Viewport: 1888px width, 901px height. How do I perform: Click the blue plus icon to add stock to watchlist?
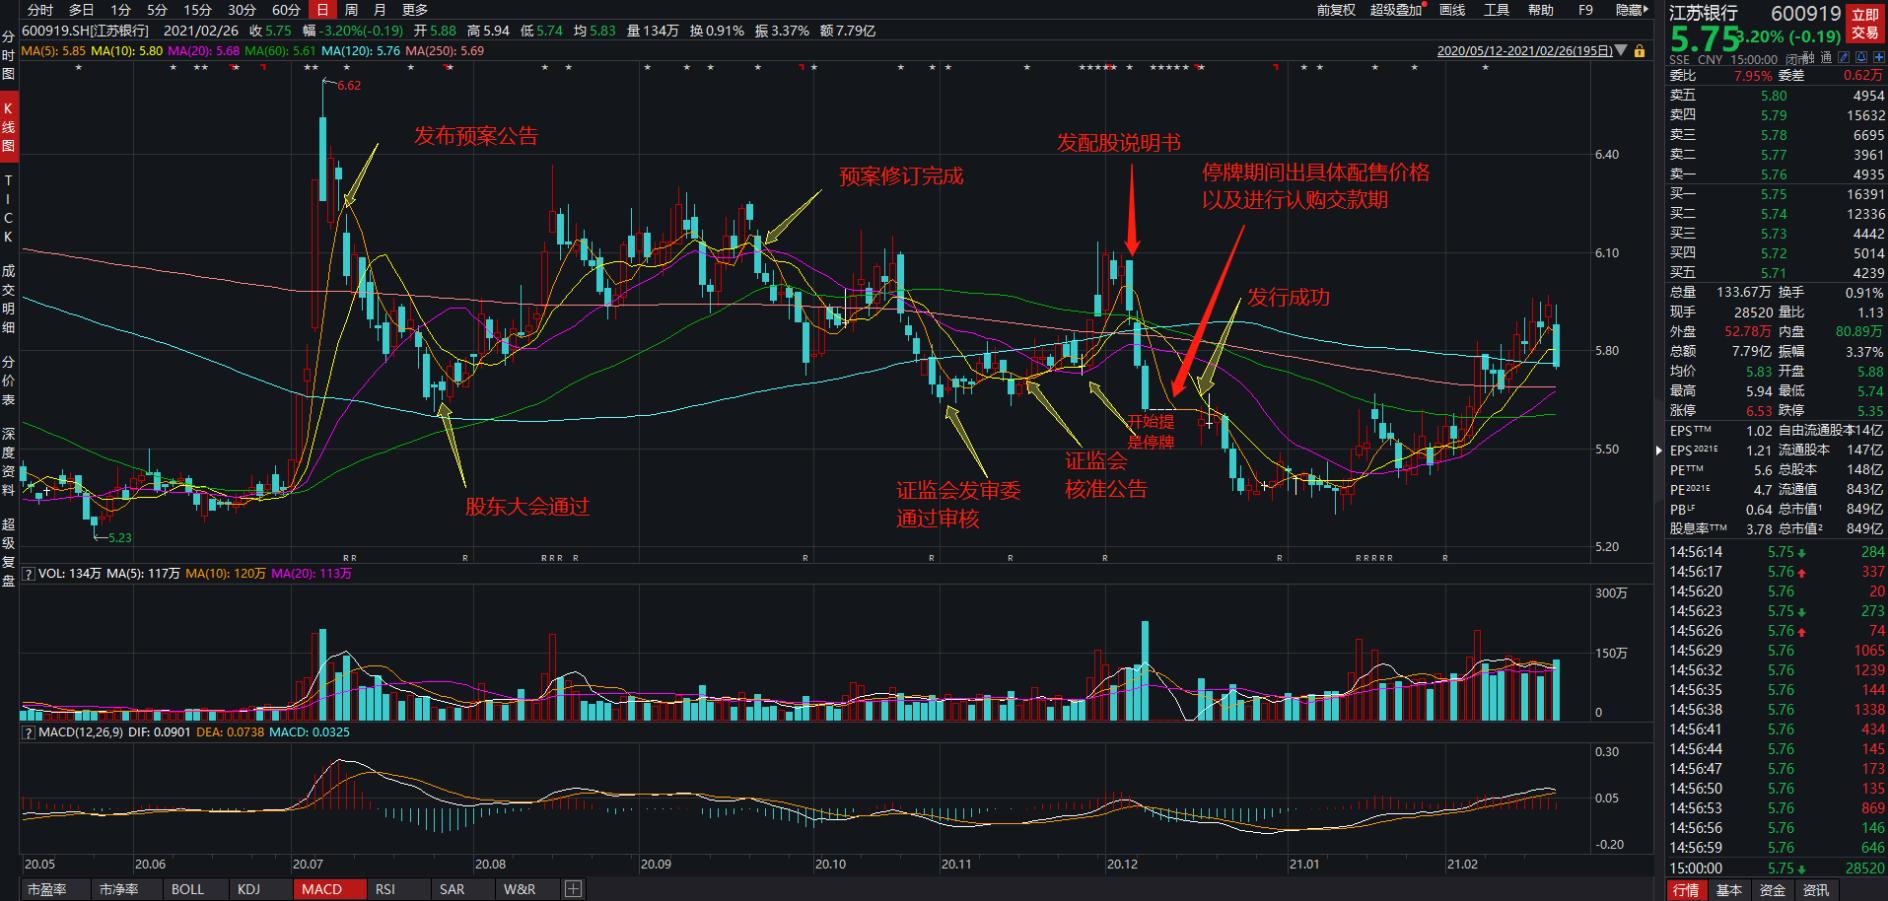[1879, 59]
